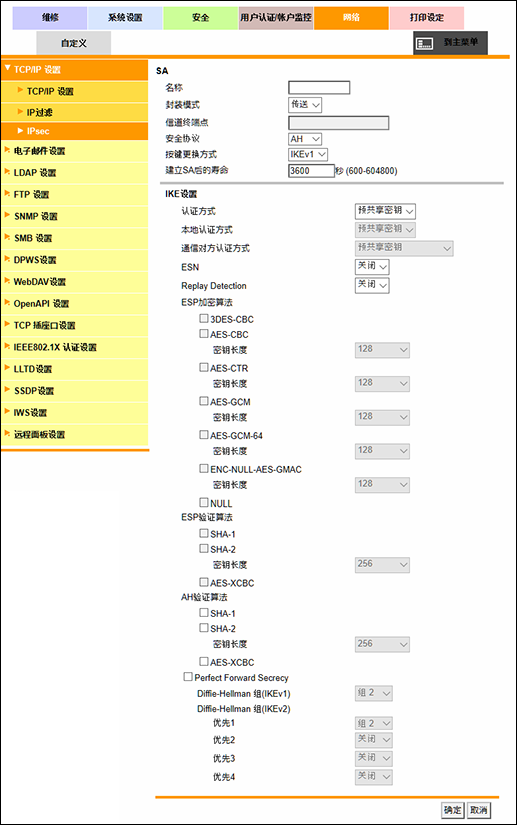This screenshot has width=517, height=825.
Task: Open the 优先1 dropdown
Action: pos(374,723)
